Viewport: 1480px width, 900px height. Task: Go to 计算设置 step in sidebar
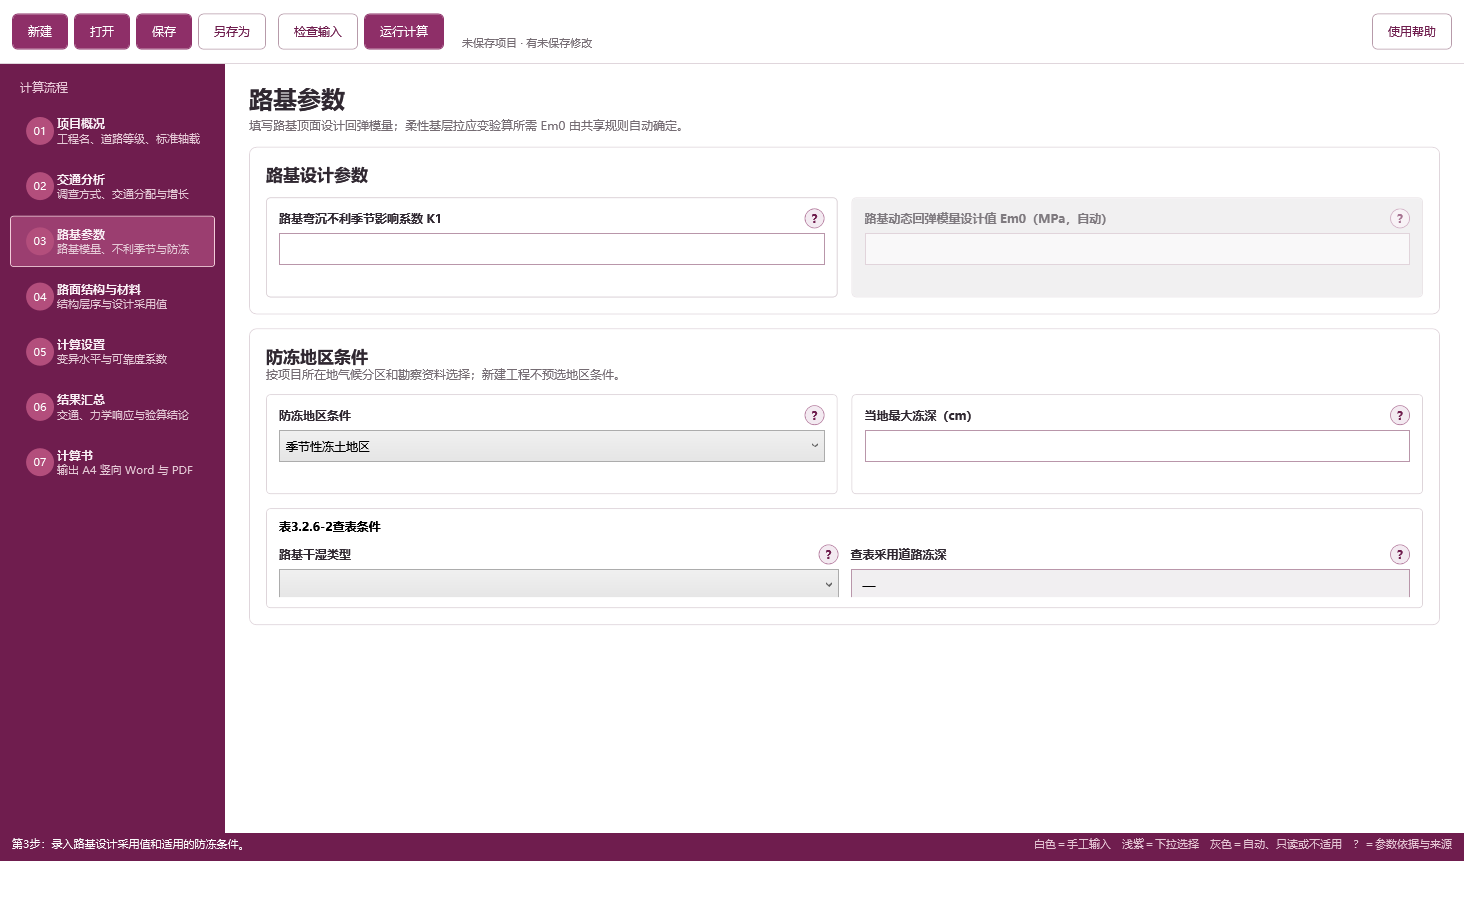tap(112, 352)
